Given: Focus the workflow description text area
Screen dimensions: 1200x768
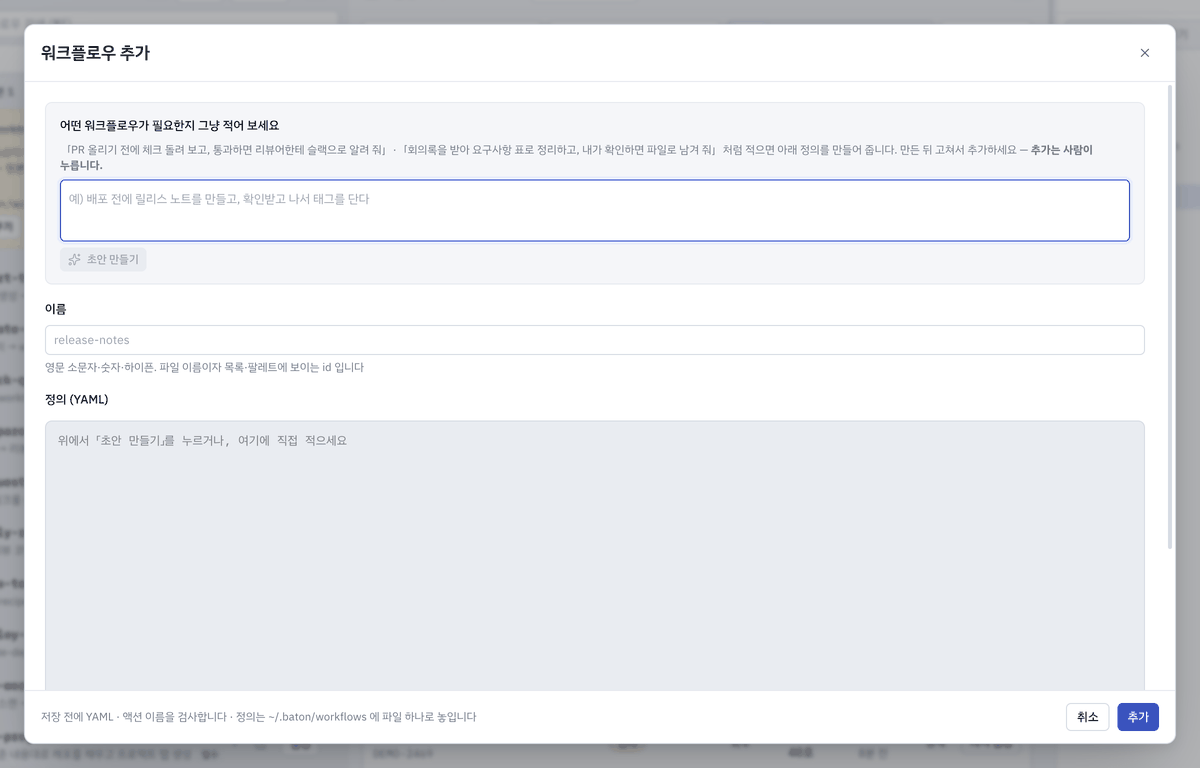Looking at the screenshot, I should 595,210.
